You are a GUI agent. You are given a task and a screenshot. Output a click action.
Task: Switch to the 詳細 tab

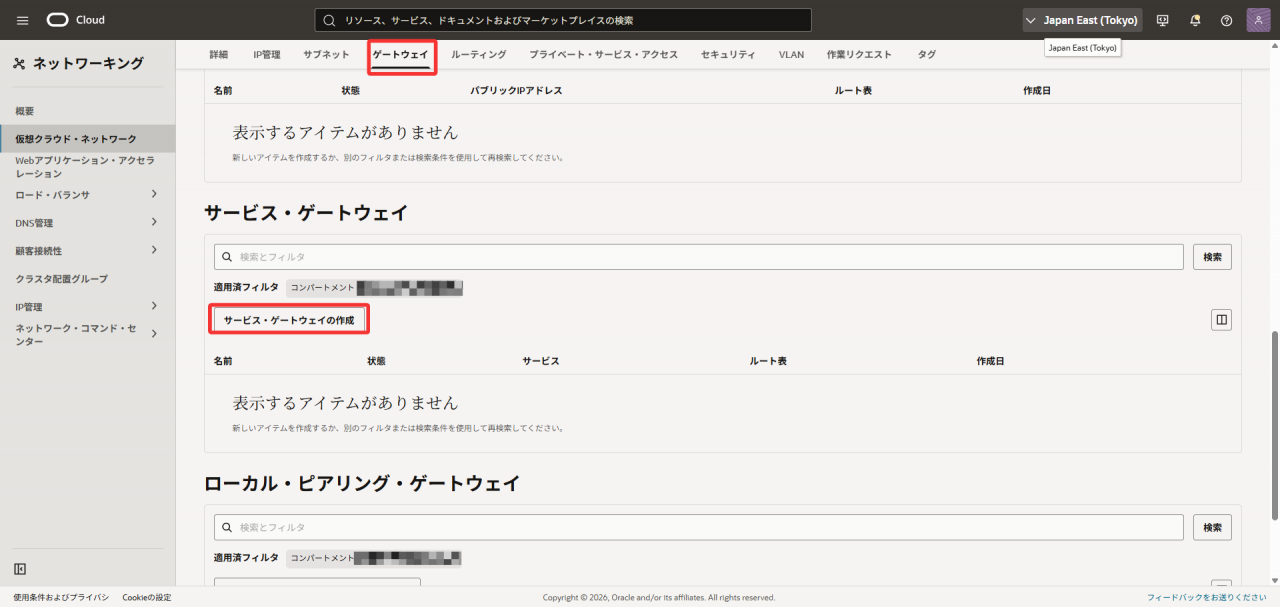[x=219, y=54]
